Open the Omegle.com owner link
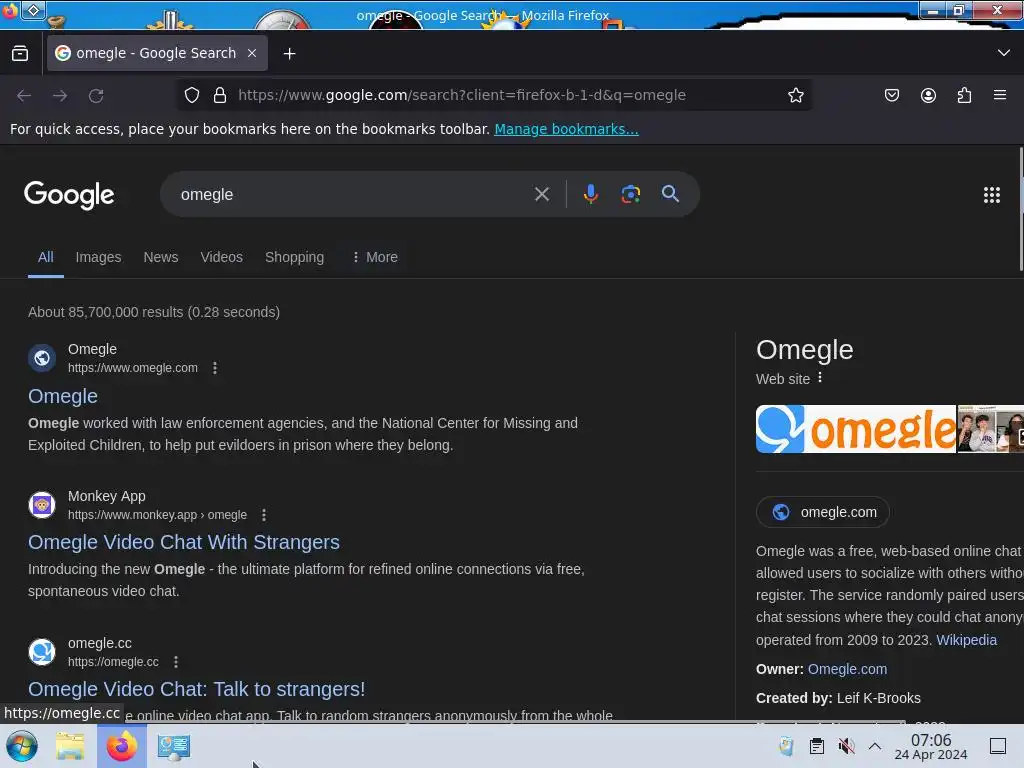 point(847,669)
